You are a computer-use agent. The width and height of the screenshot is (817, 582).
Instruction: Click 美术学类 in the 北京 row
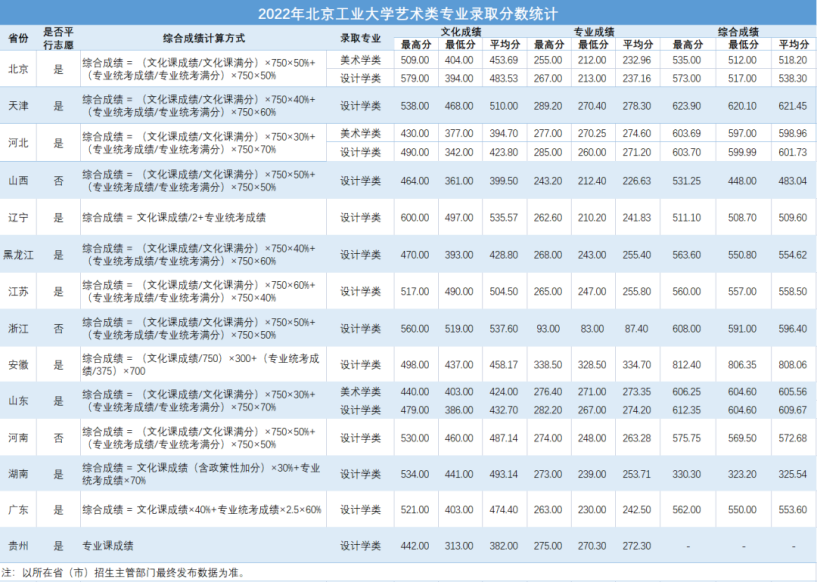(x=361, y=60)
